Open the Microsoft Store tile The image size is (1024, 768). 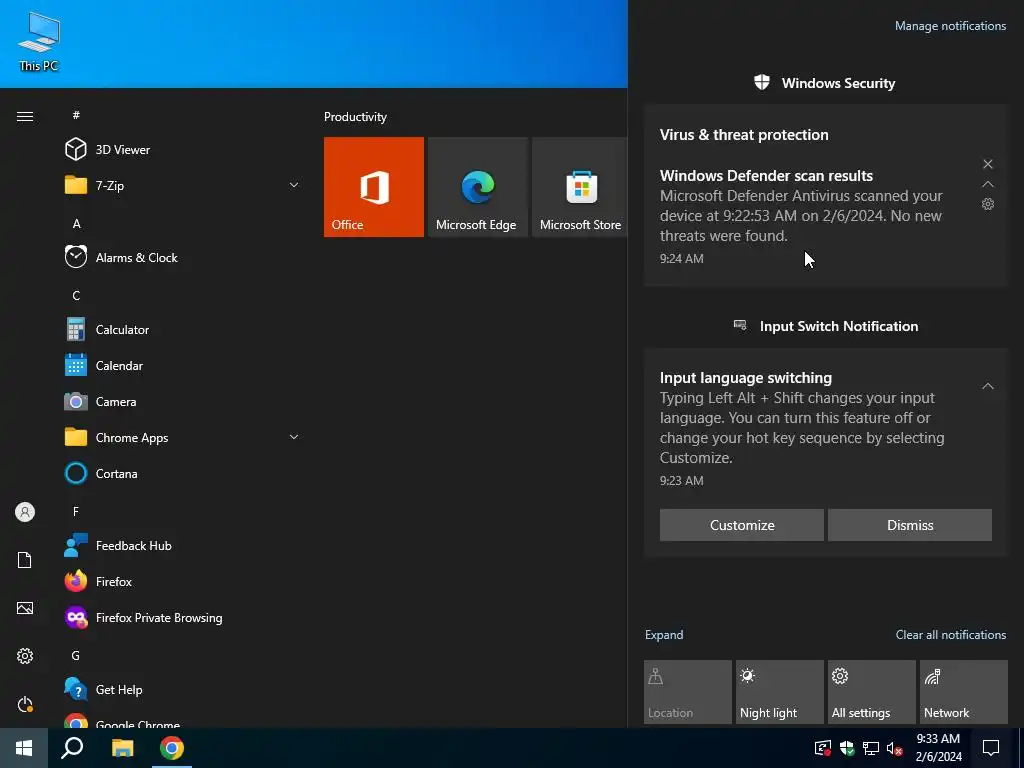click(x=580, y=187)
